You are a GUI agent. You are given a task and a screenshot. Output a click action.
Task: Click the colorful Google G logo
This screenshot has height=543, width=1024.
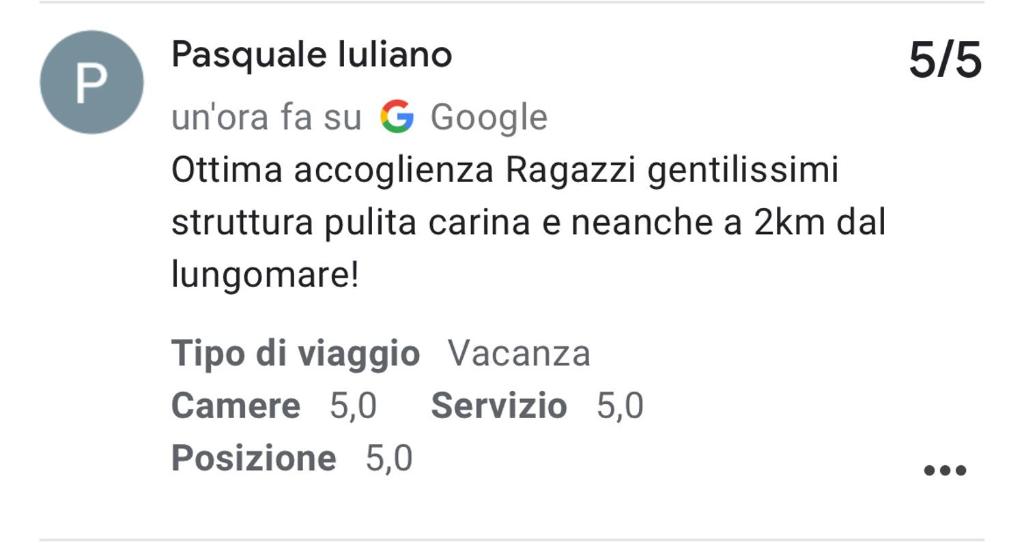397,117
